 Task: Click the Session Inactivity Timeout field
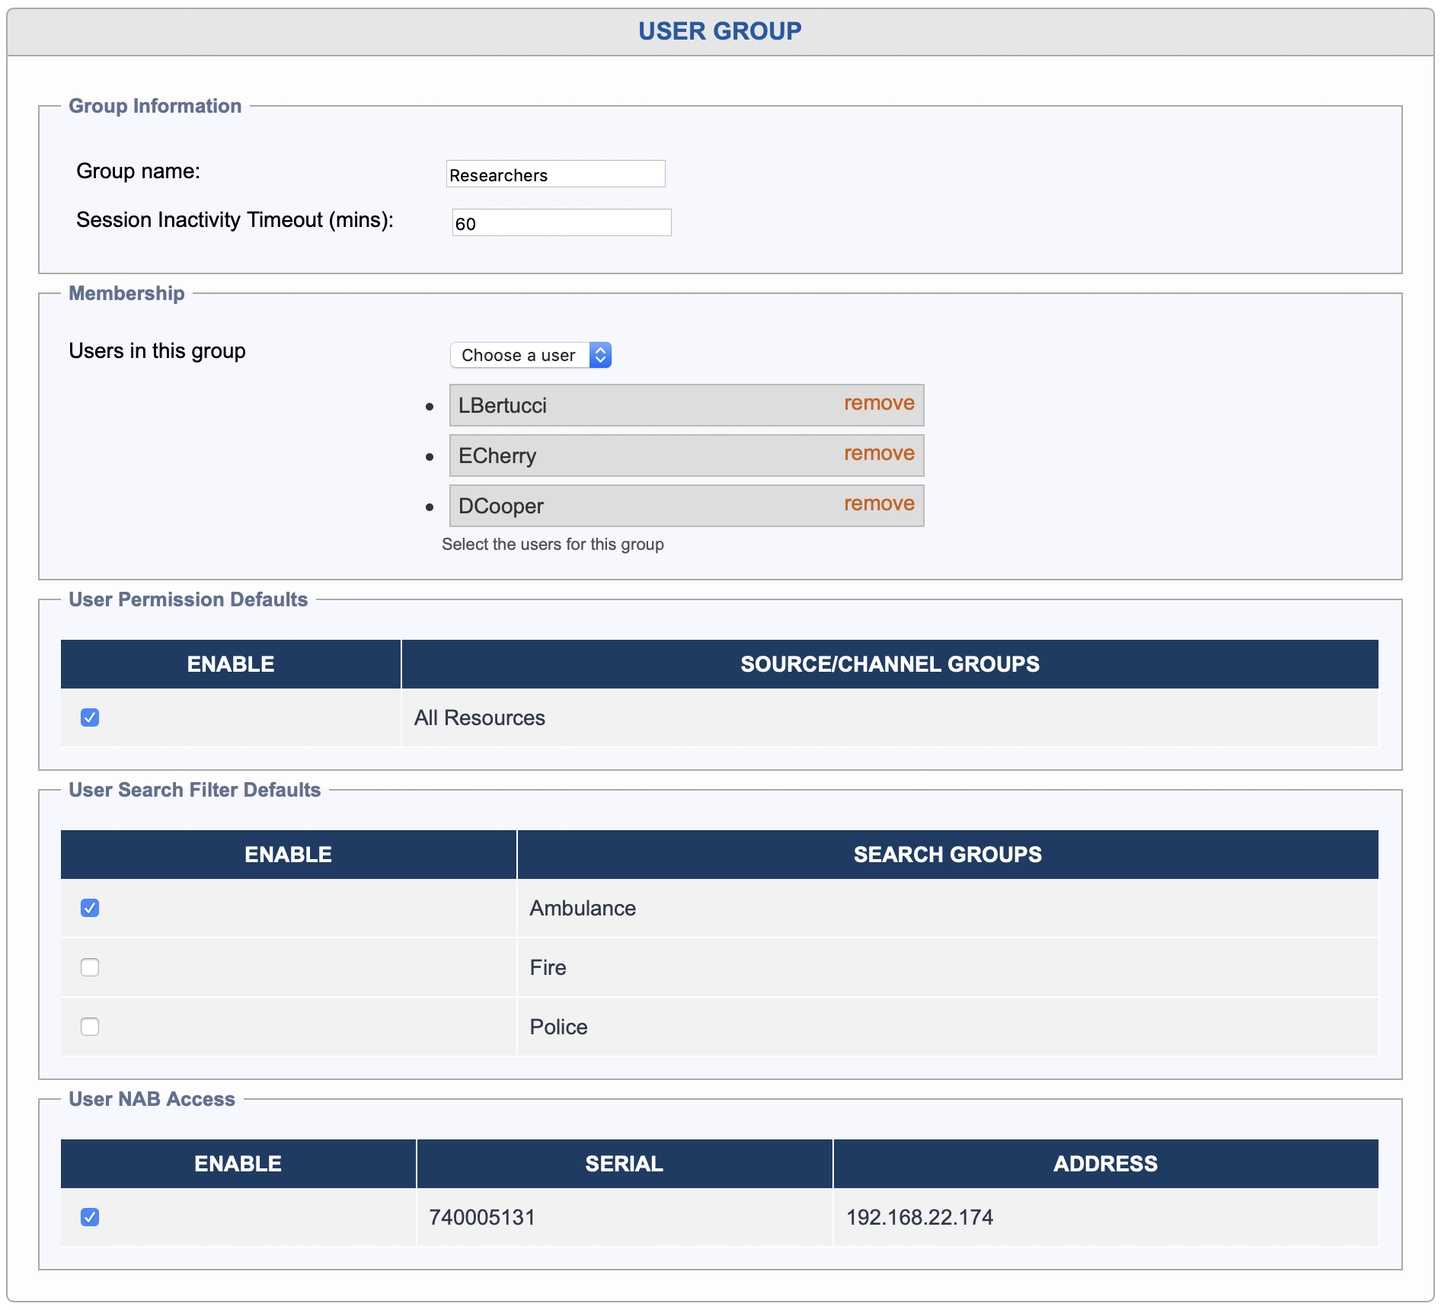tap(561, 223)
